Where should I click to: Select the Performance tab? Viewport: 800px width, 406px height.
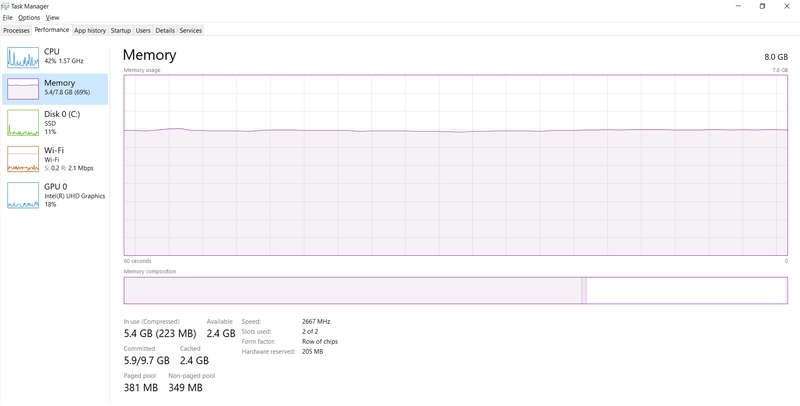[52, 30]
